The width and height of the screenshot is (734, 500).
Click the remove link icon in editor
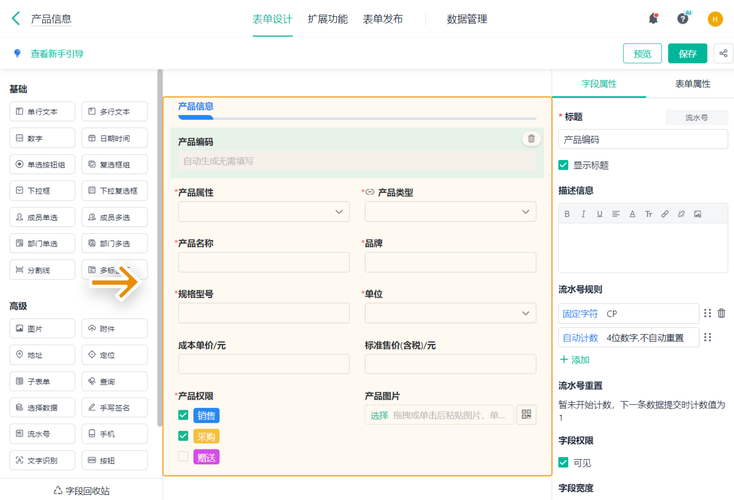[x=681, y=214]
